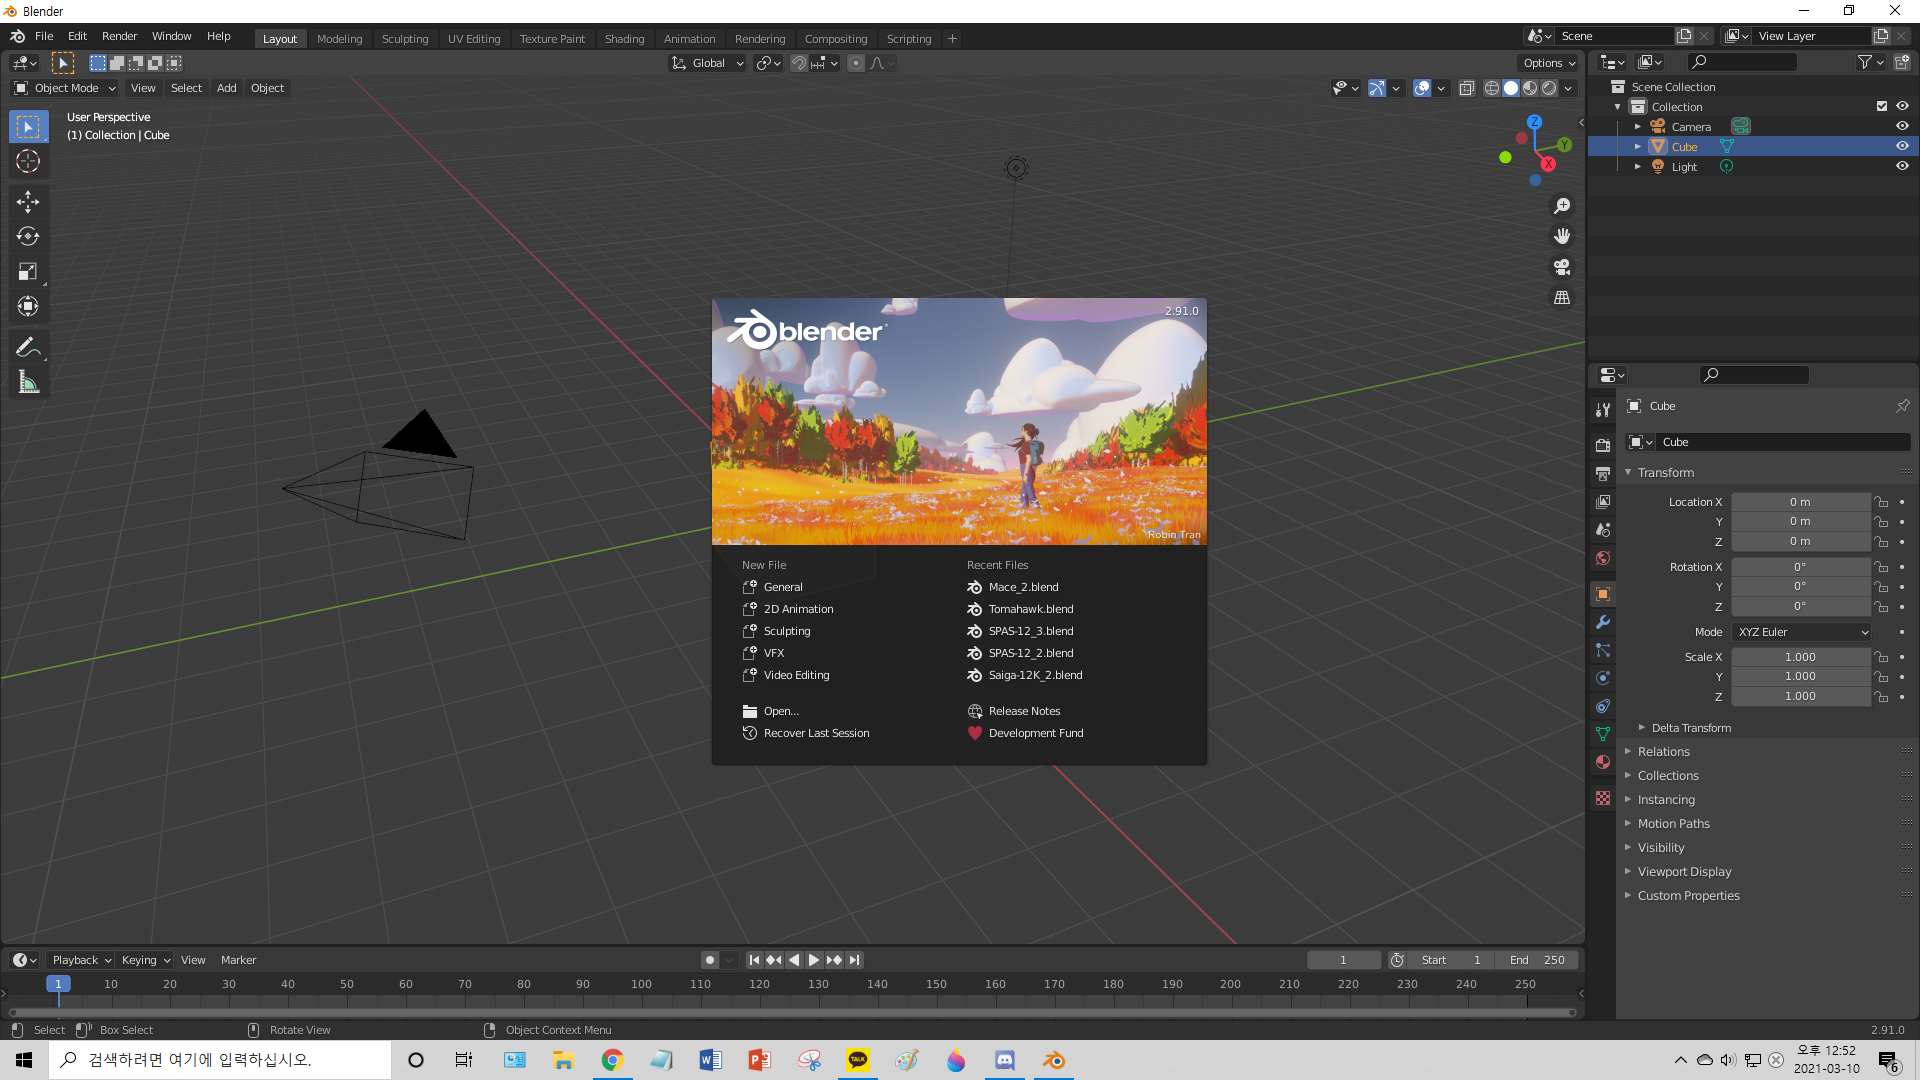The height and width of the screenshot is (1080, 1920).
Task: Select the Rotate tool
Action: pyautogui.click(x=28, y=236)
